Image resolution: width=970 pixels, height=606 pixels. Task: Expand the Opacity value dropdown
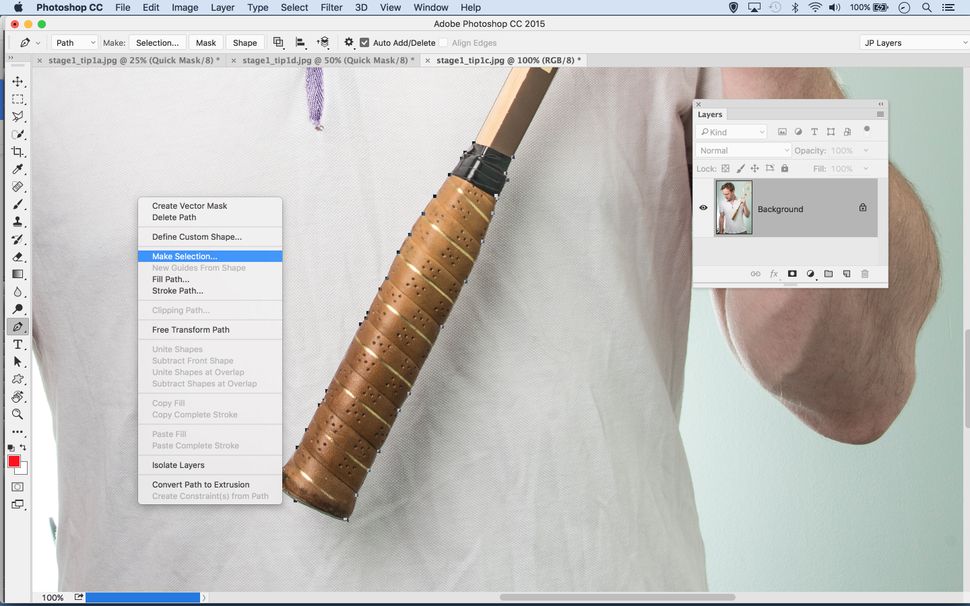pos(866,150)
